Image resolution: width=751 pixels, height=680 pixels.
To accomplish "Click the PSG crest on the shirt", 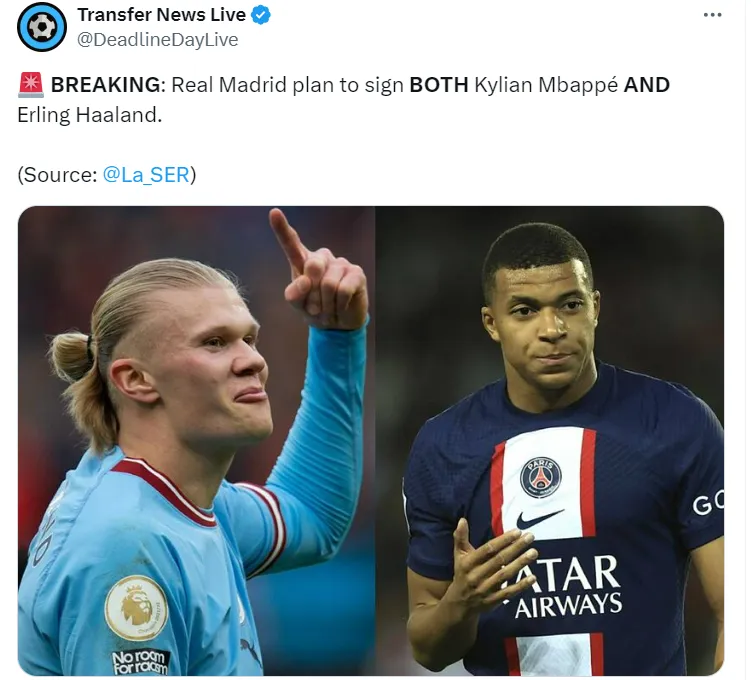I will pyautogui.click(x=541, y=477).
